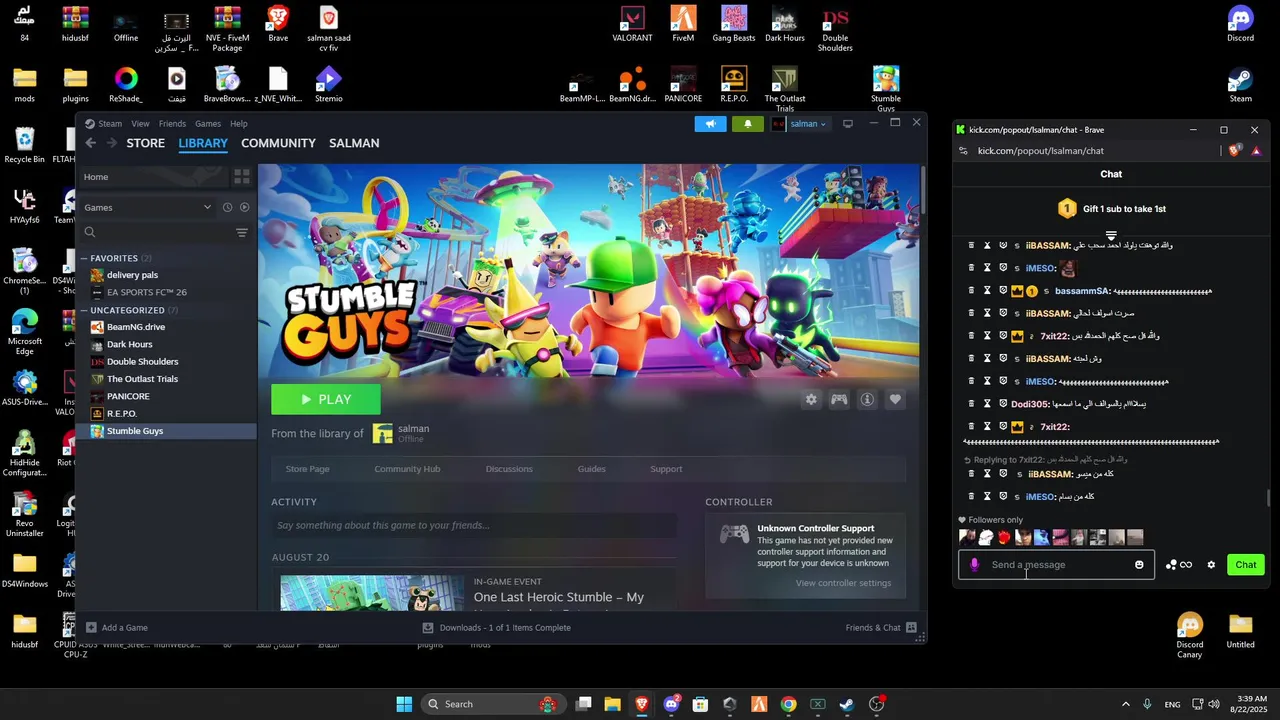
Task: Open the Help menu
Action: click(239, 124)
